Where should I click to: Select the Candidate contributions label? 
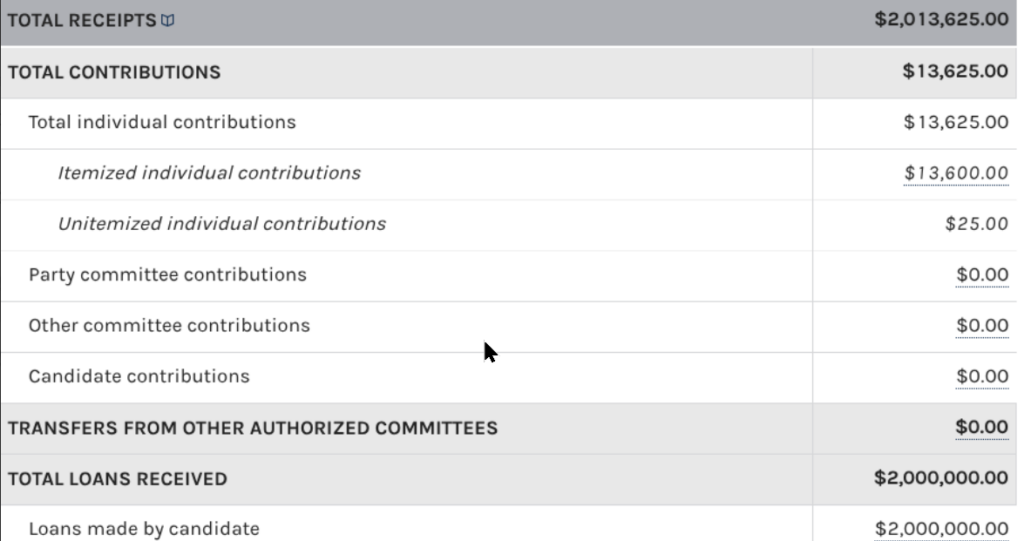click(x=139, y=376)
